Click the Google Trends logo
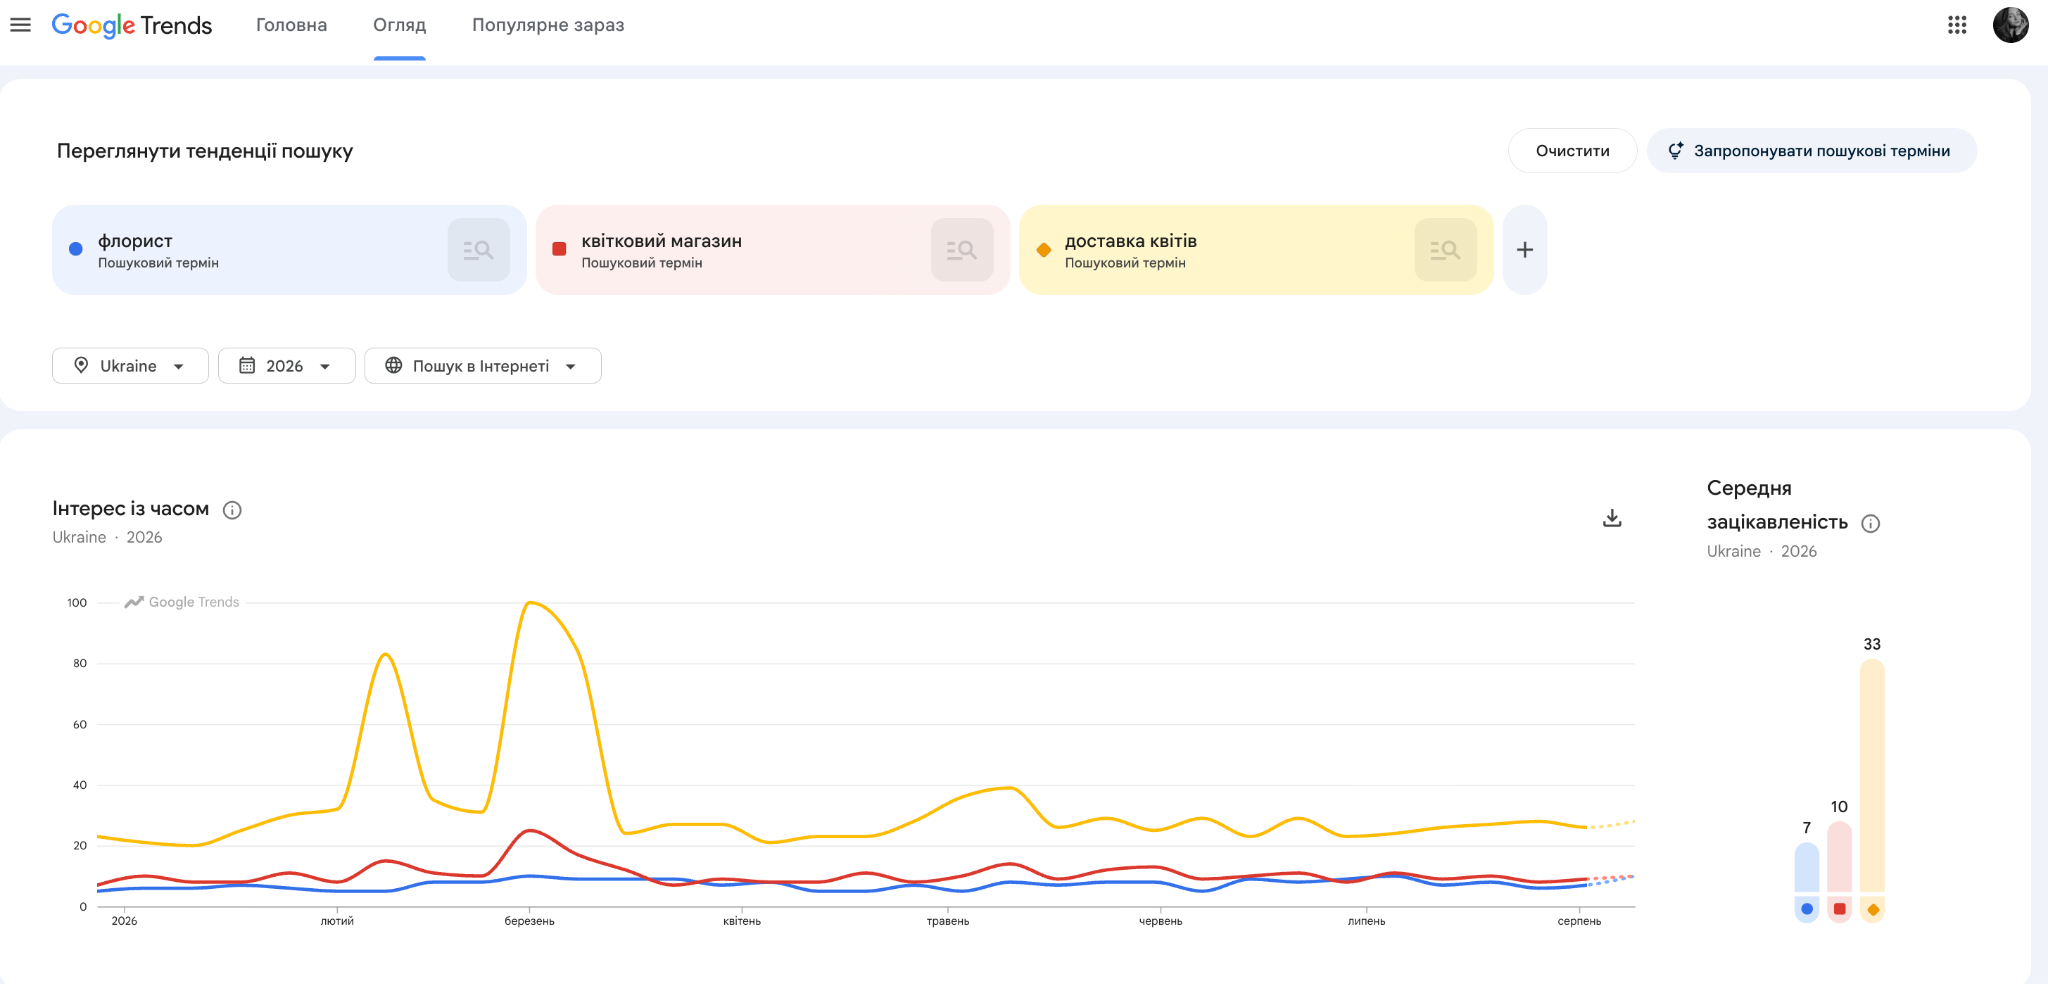The height and width of the screenshot is (984, 2048). (x=131, y=25)
